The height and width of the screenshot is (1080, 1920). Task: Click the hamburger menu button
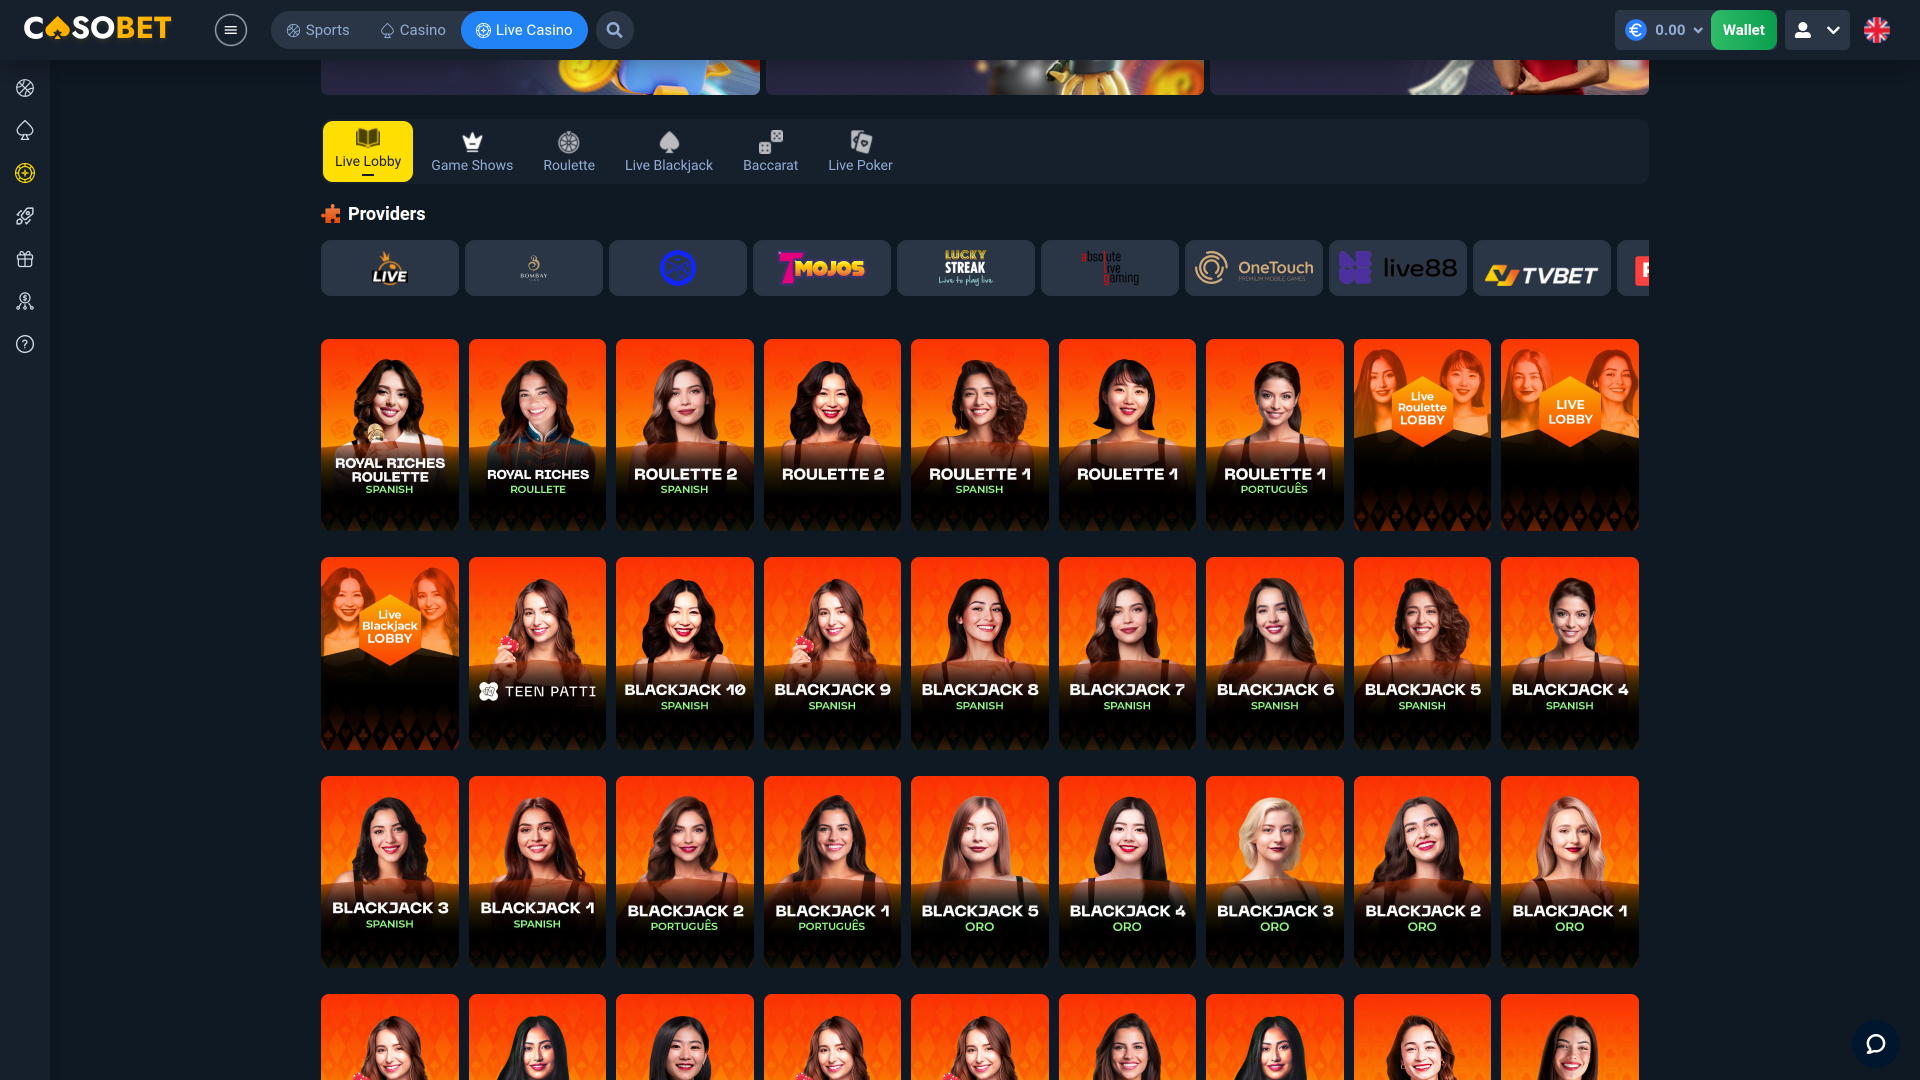[x=231, y=30]
